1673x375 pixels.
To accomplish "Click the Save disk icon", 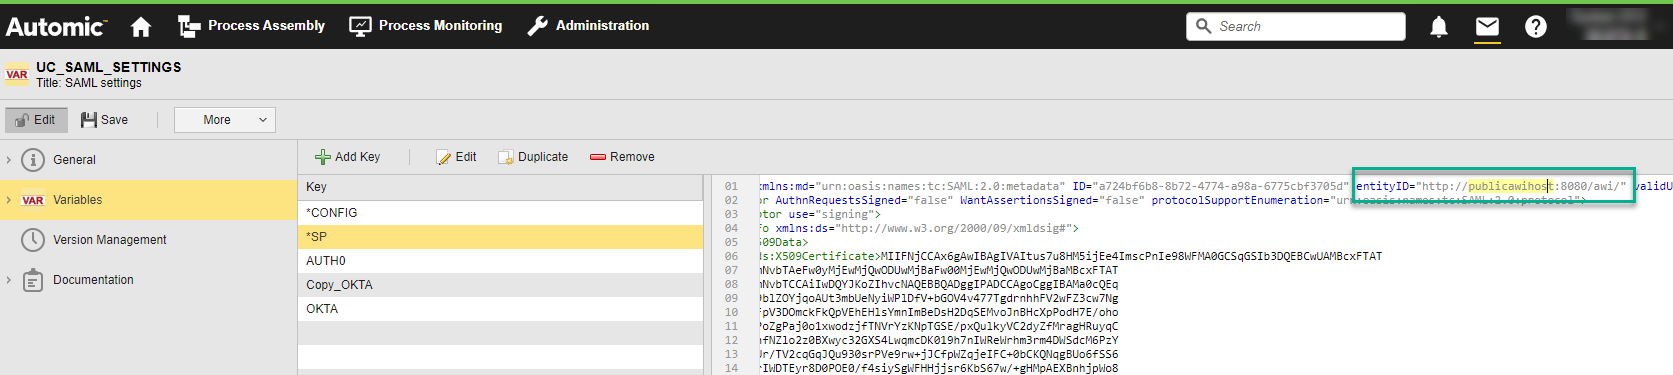I will coord(89,120).
